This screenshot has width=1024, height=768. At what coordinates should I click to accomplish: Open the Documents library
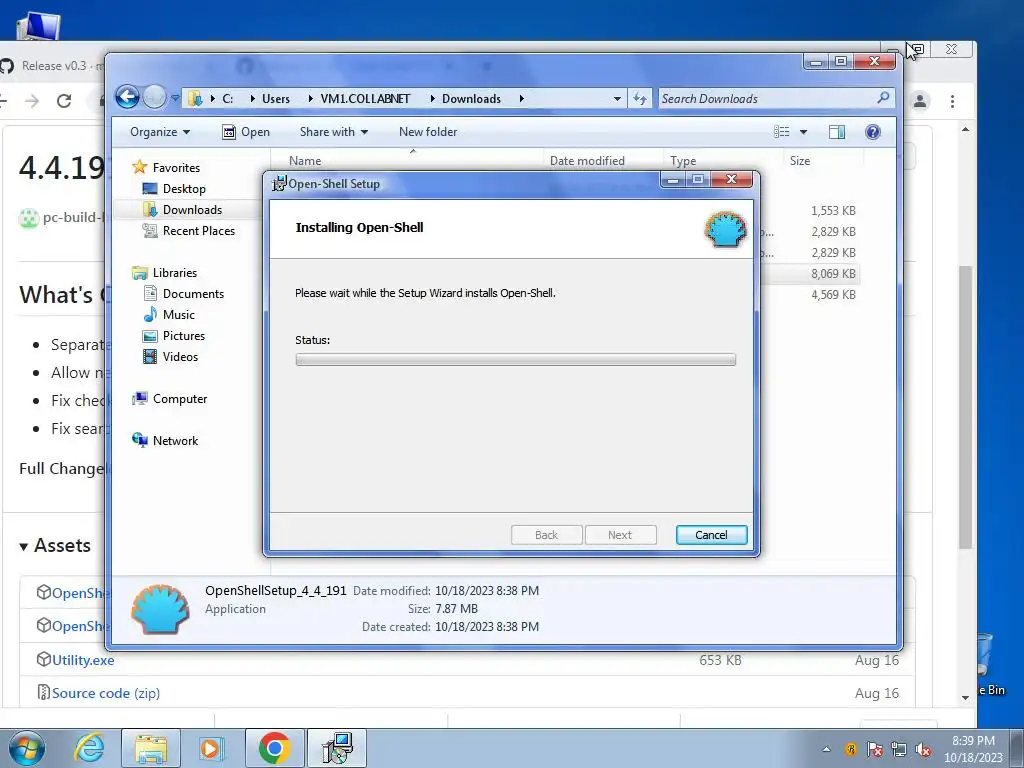[x=193, y=294]
